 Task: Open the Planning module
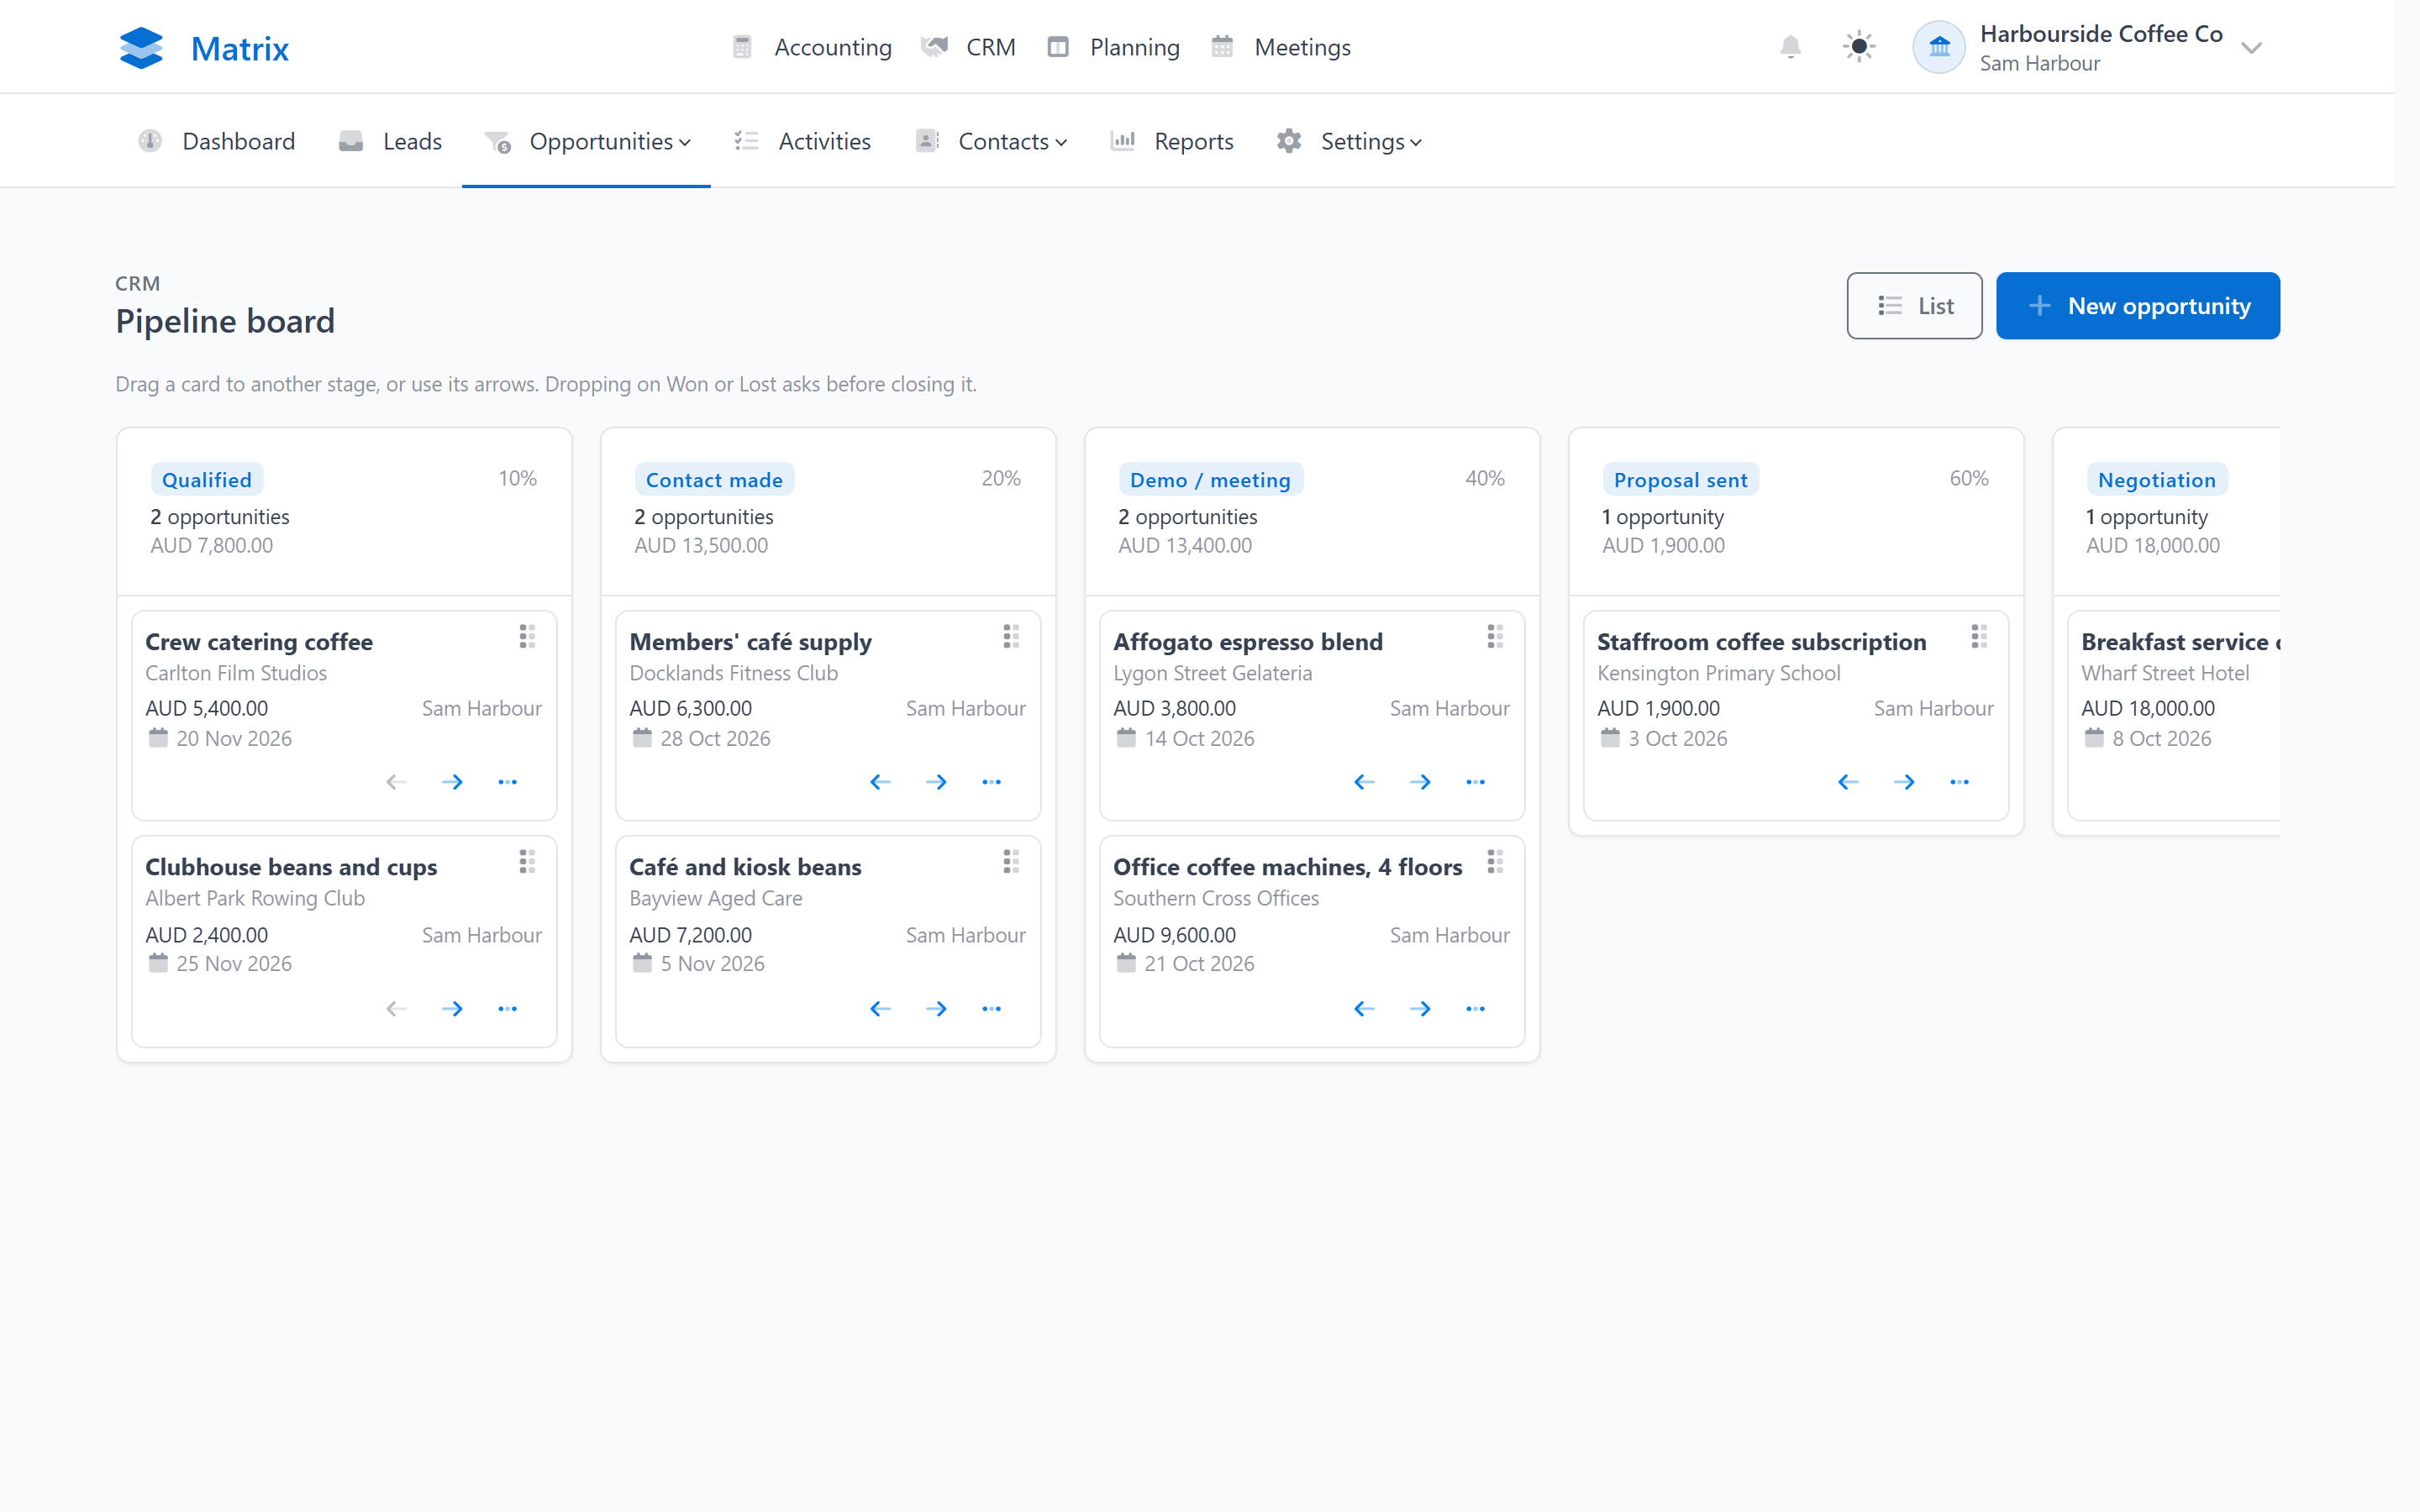coord(1113,47)
